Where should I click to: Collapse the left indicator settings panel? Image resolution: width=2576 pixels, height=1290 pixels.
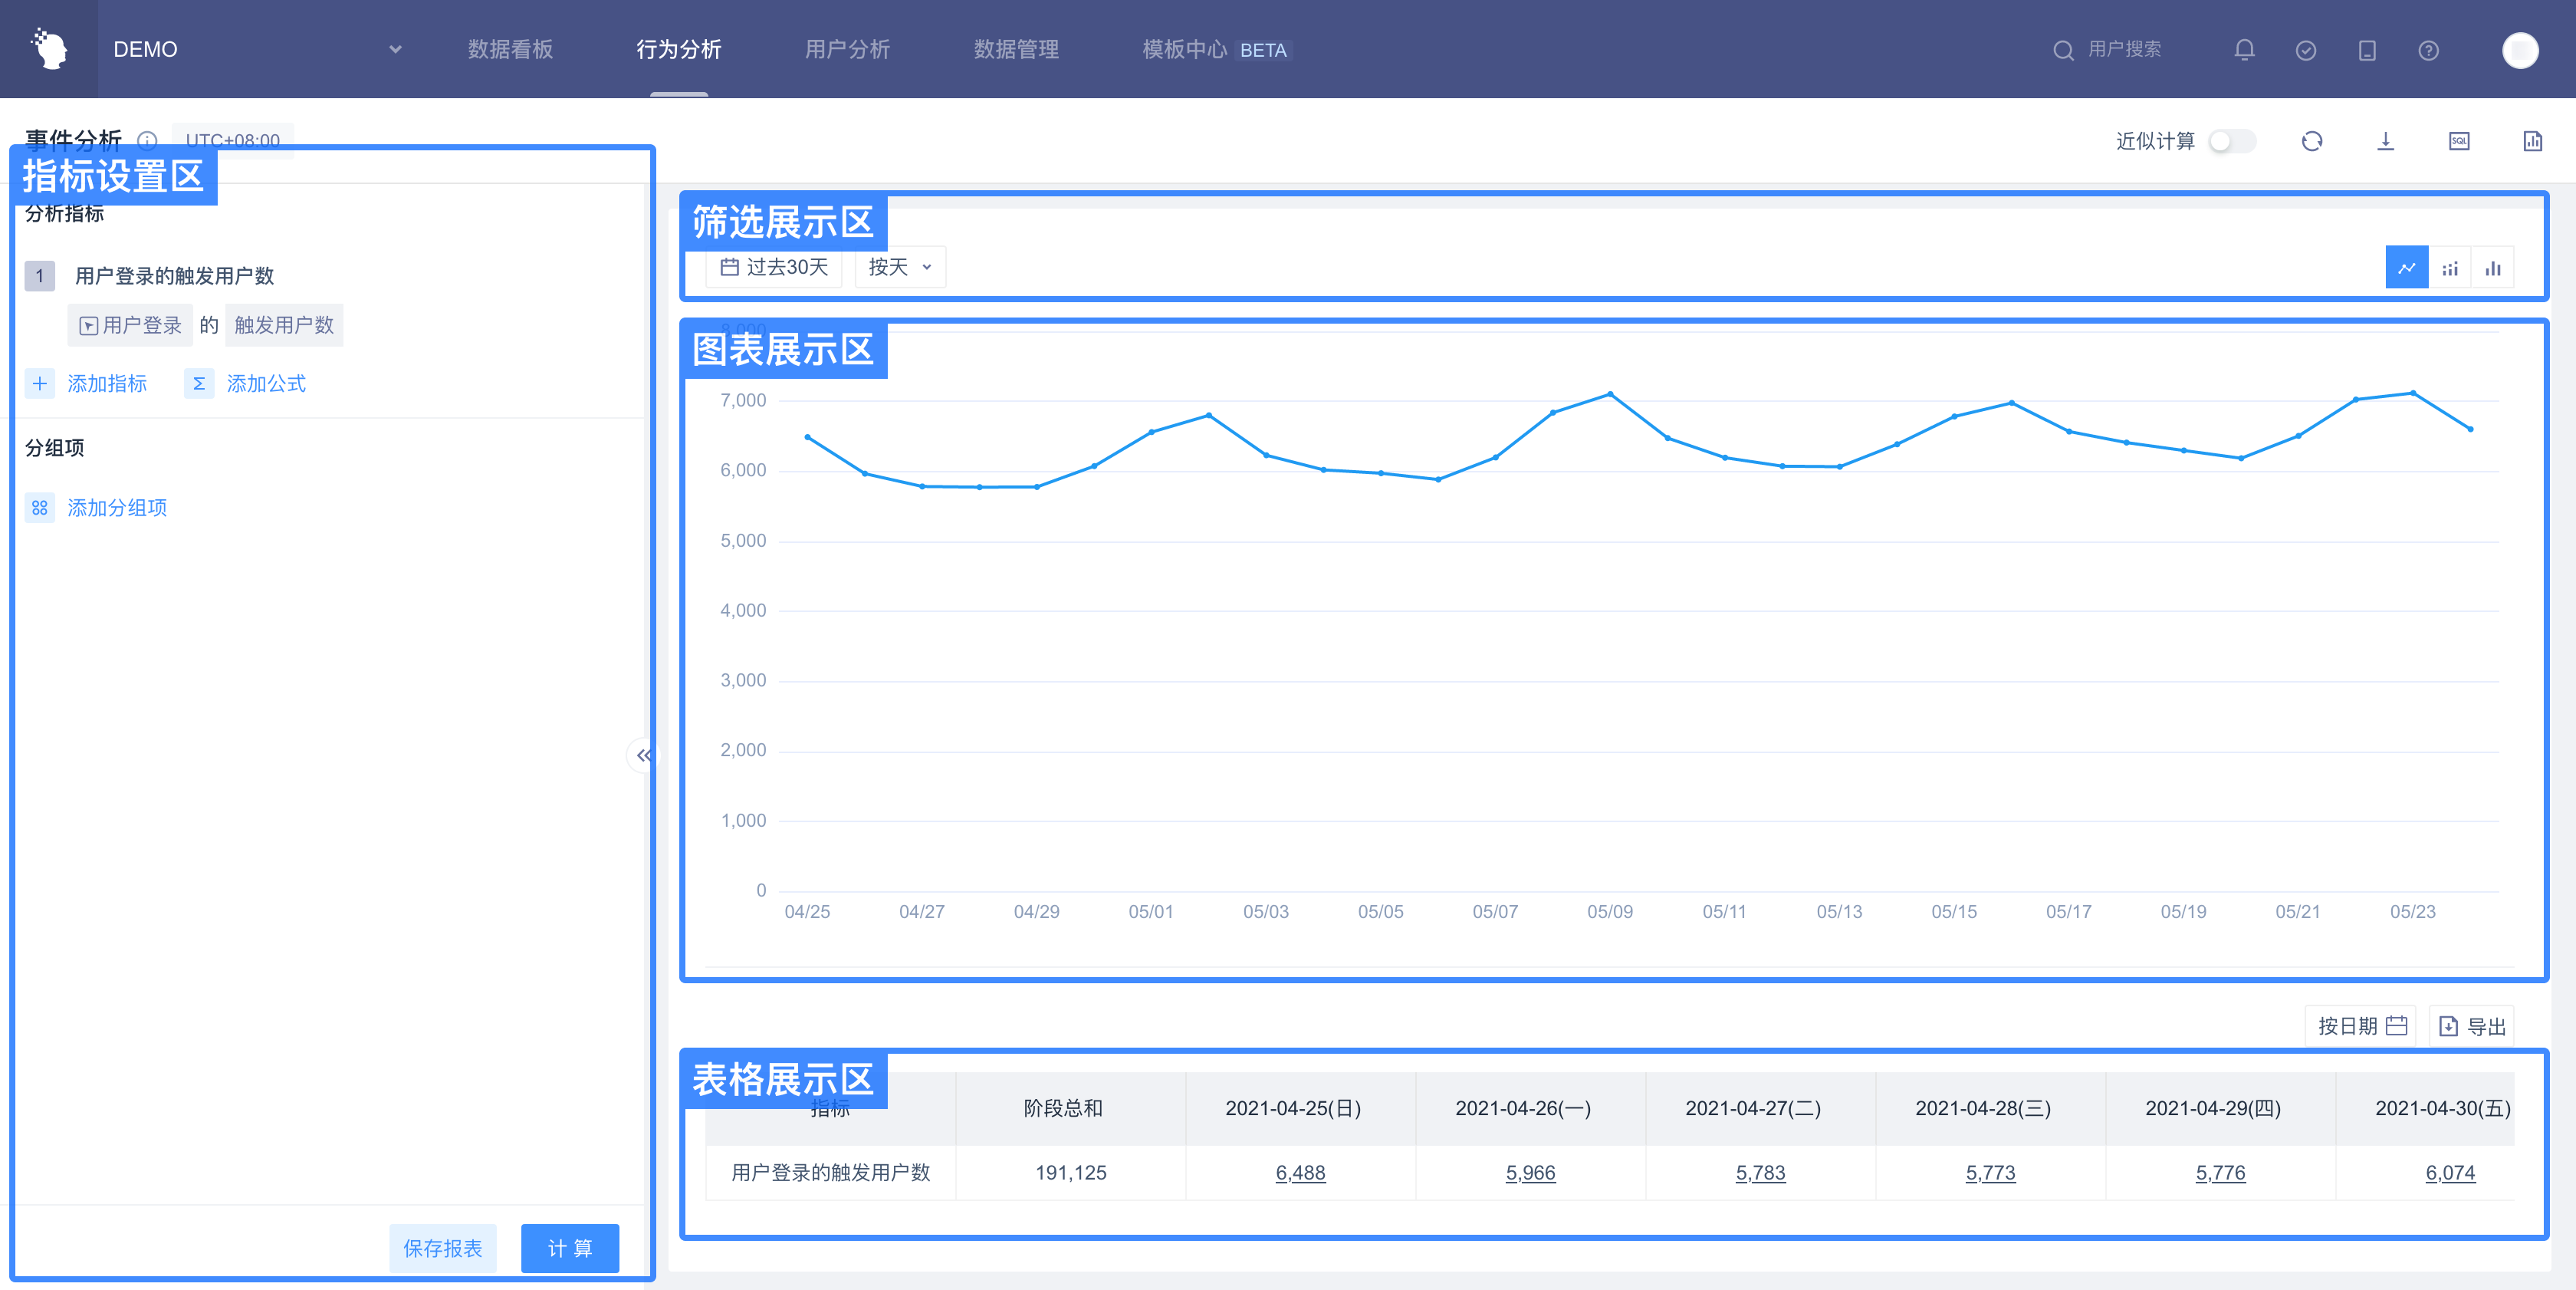click(x=643, y=755)
